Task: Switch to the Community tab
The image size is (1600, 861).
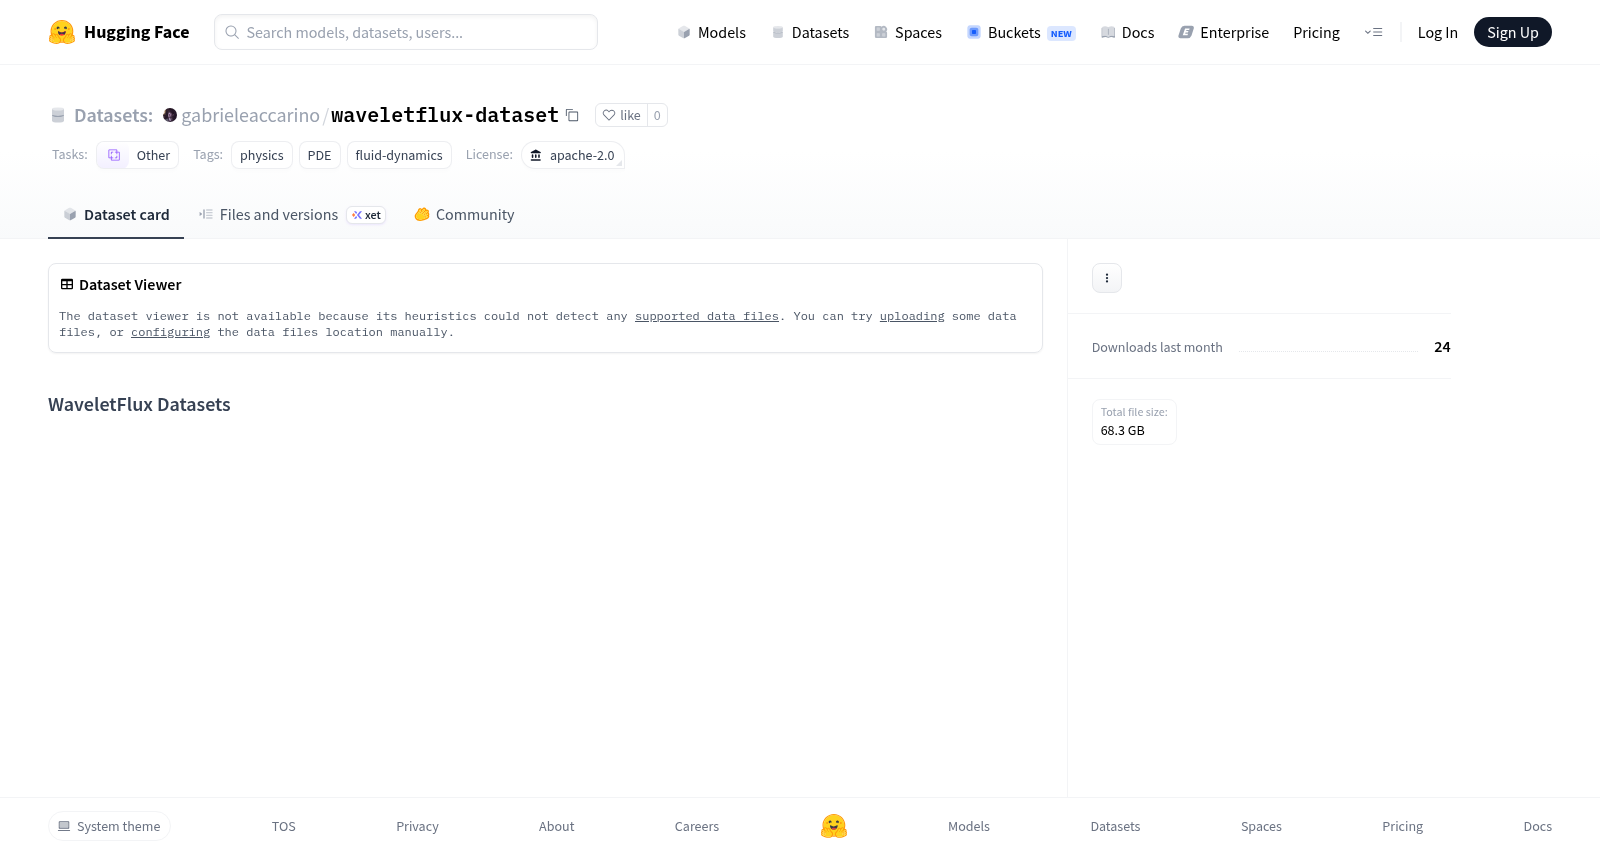Action: [464, 214]
